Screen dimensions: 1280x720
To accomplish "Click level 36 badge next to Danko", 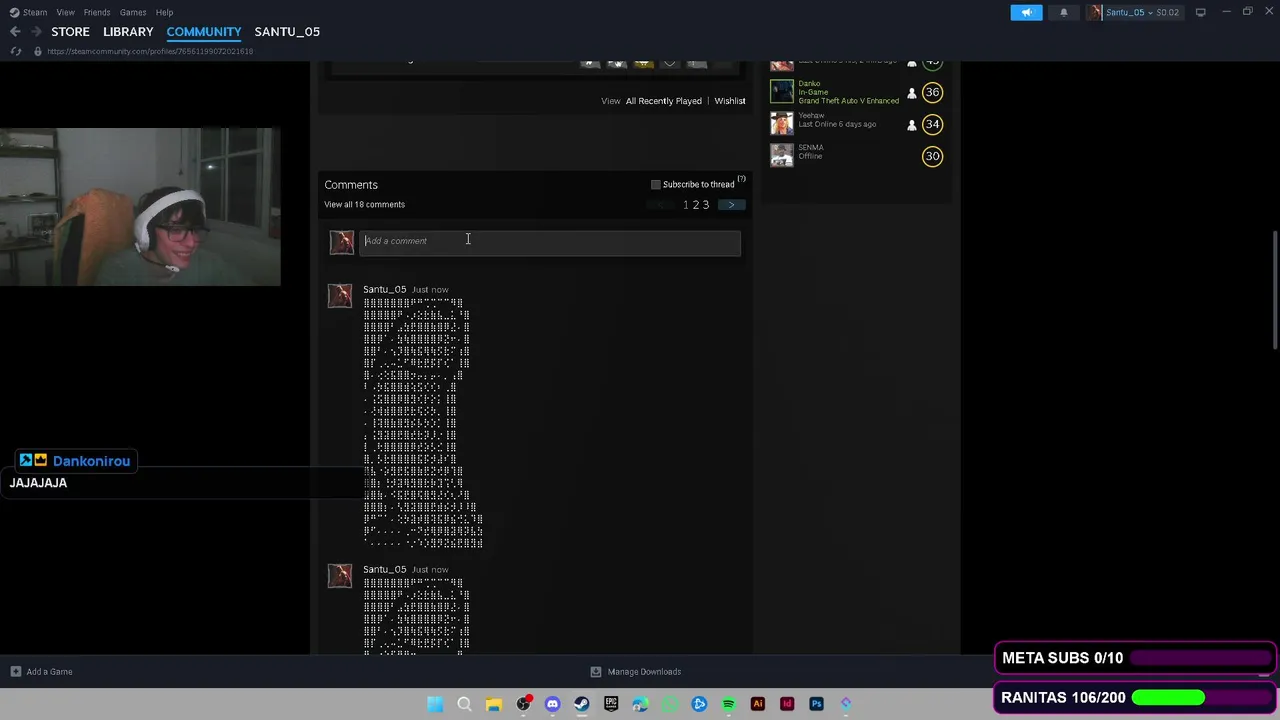I will pos(932,92).
